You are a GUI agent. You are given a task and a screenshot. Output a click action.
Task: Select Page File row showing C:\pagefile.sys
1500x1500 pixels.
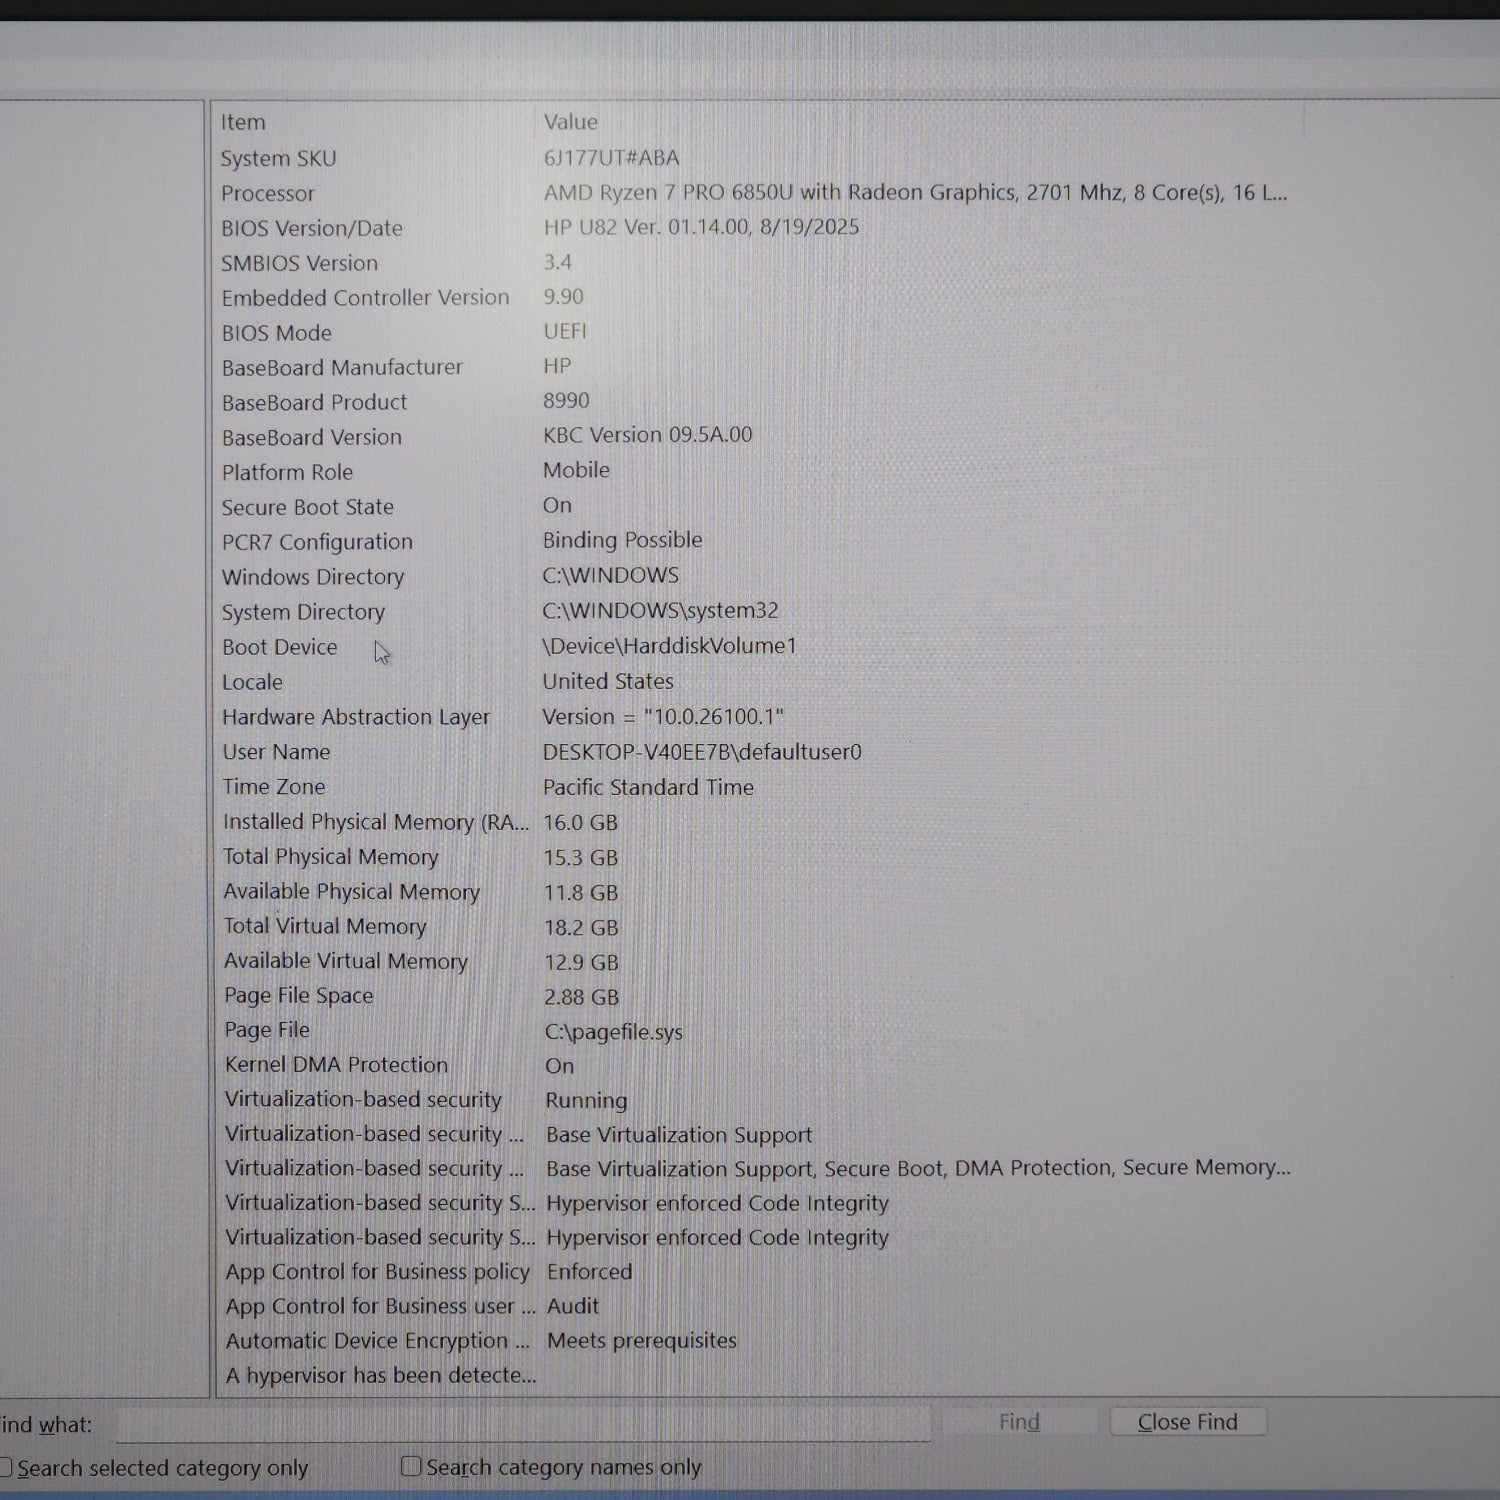tap(267, 1030)
